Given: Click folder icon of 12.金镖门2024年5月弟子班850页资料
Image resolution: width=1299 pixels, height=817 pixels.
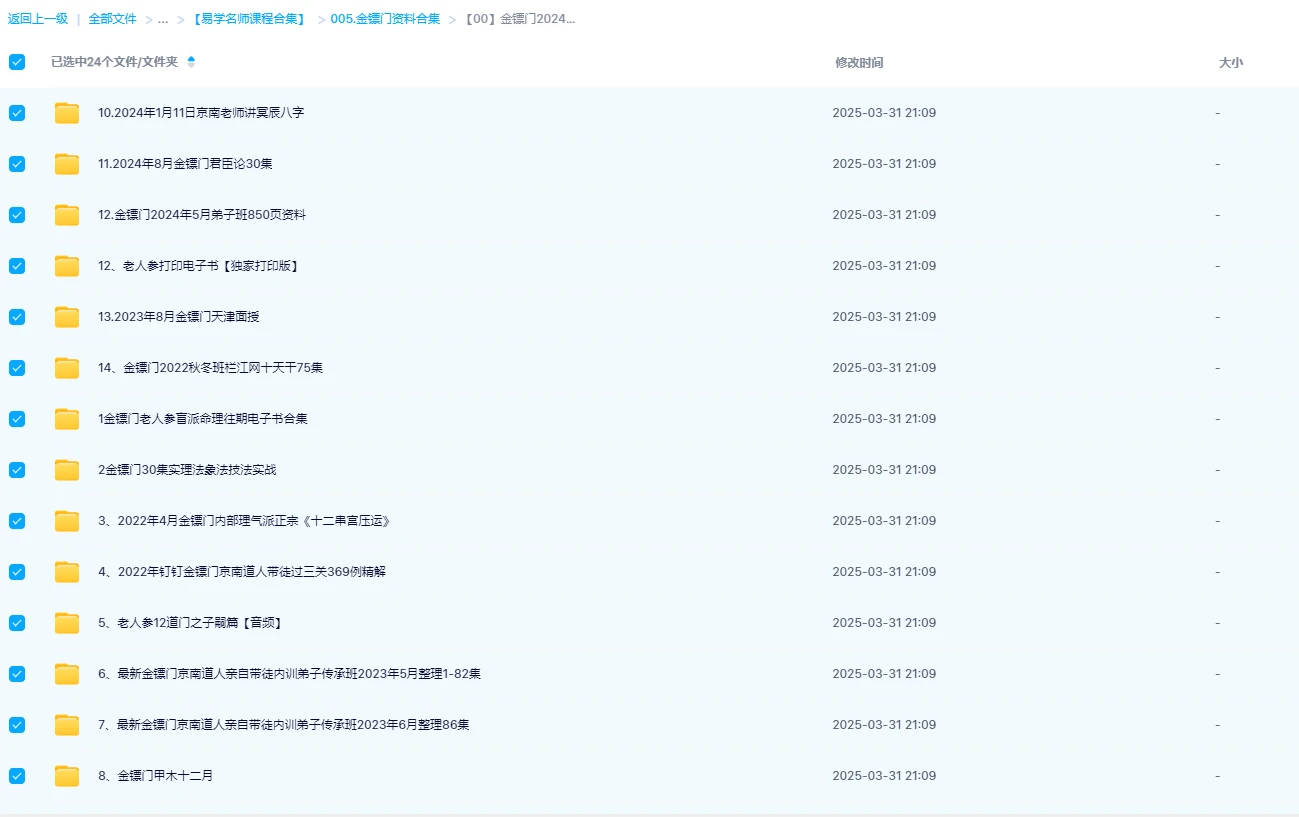Looking at the screenshot, I should 67,215.
